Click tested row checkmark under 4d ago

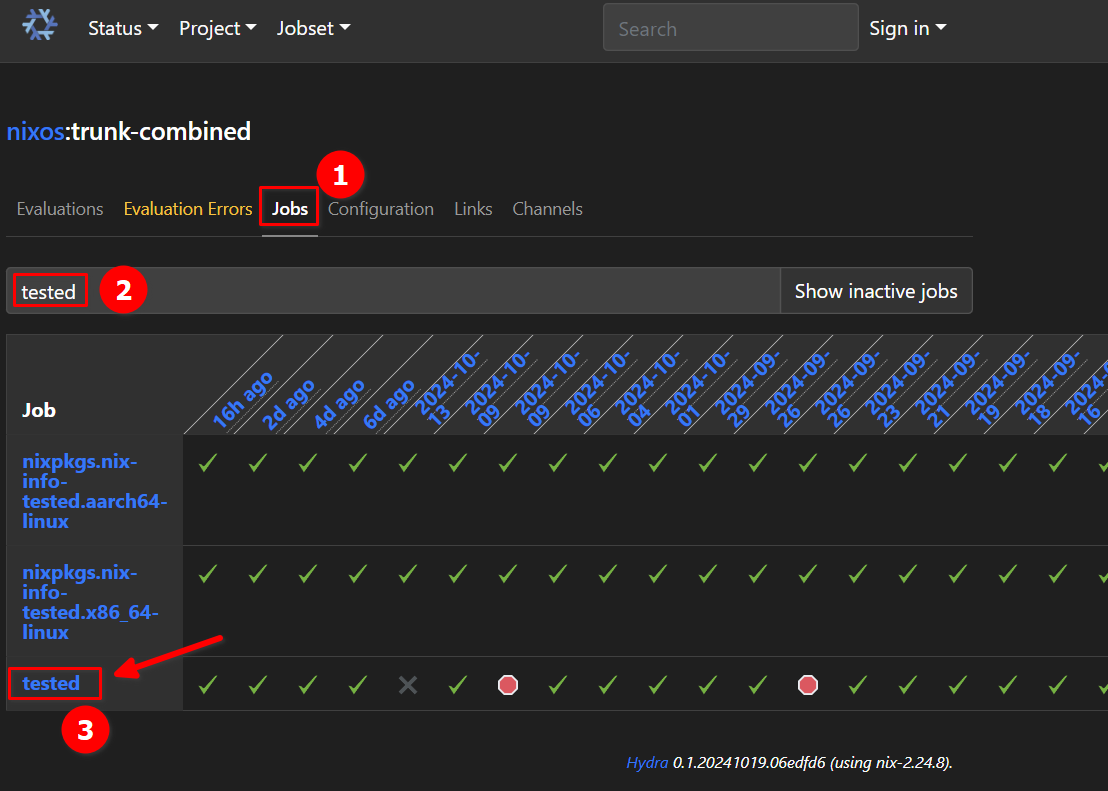point(308,684)
